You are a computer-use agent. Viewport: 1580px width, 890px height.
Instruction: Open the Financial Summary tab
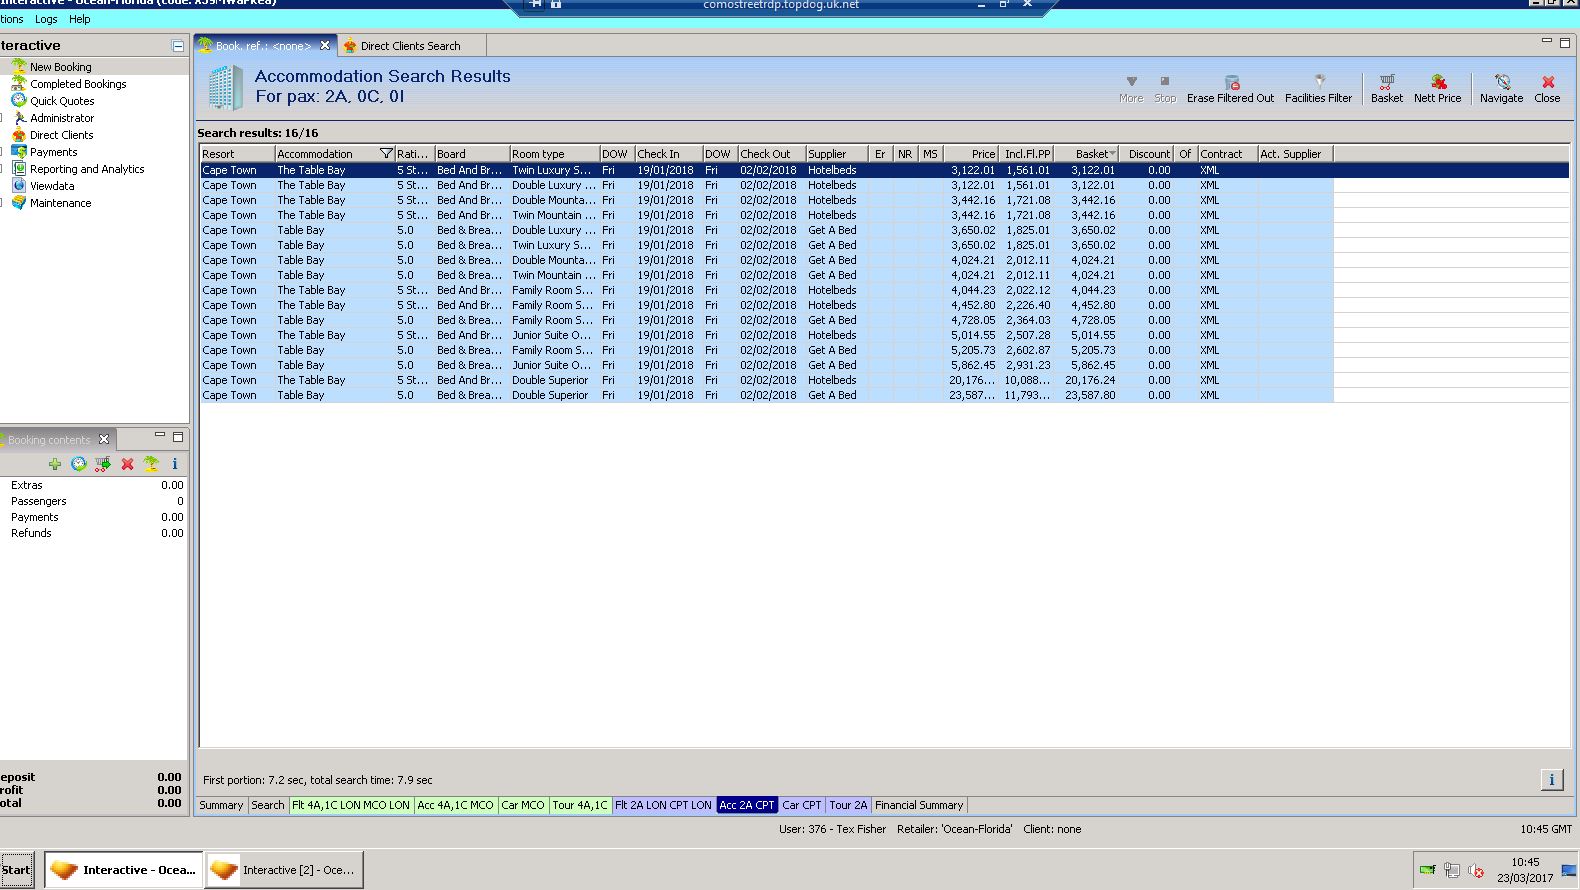(x=918, y=805)
